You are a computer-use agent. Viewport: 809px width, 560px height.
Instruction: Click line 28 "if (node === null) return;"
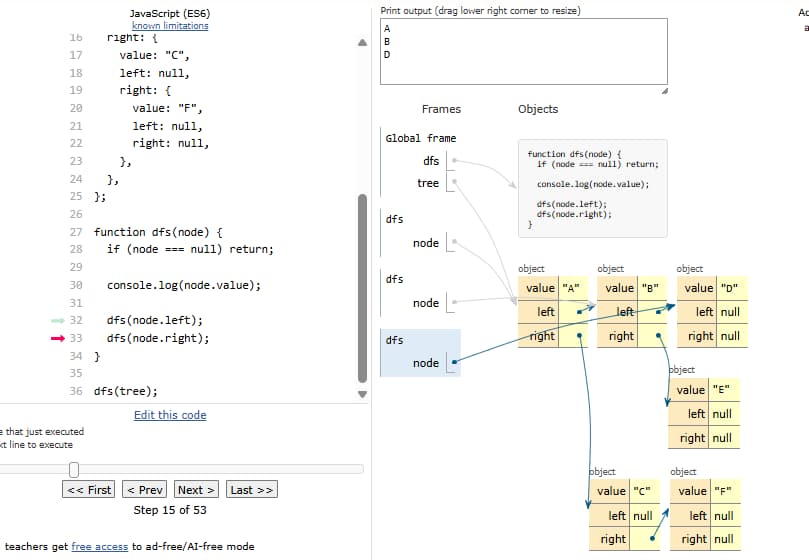[190, 249]
